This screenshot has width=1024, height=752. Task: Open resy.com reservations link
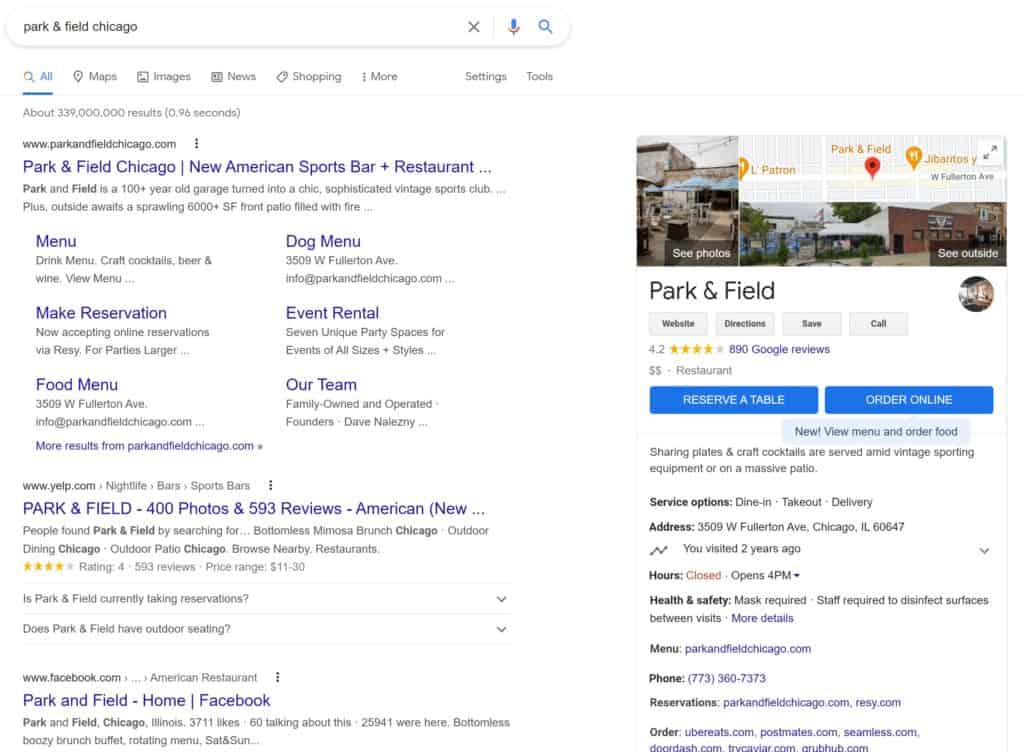click(878, 703)
